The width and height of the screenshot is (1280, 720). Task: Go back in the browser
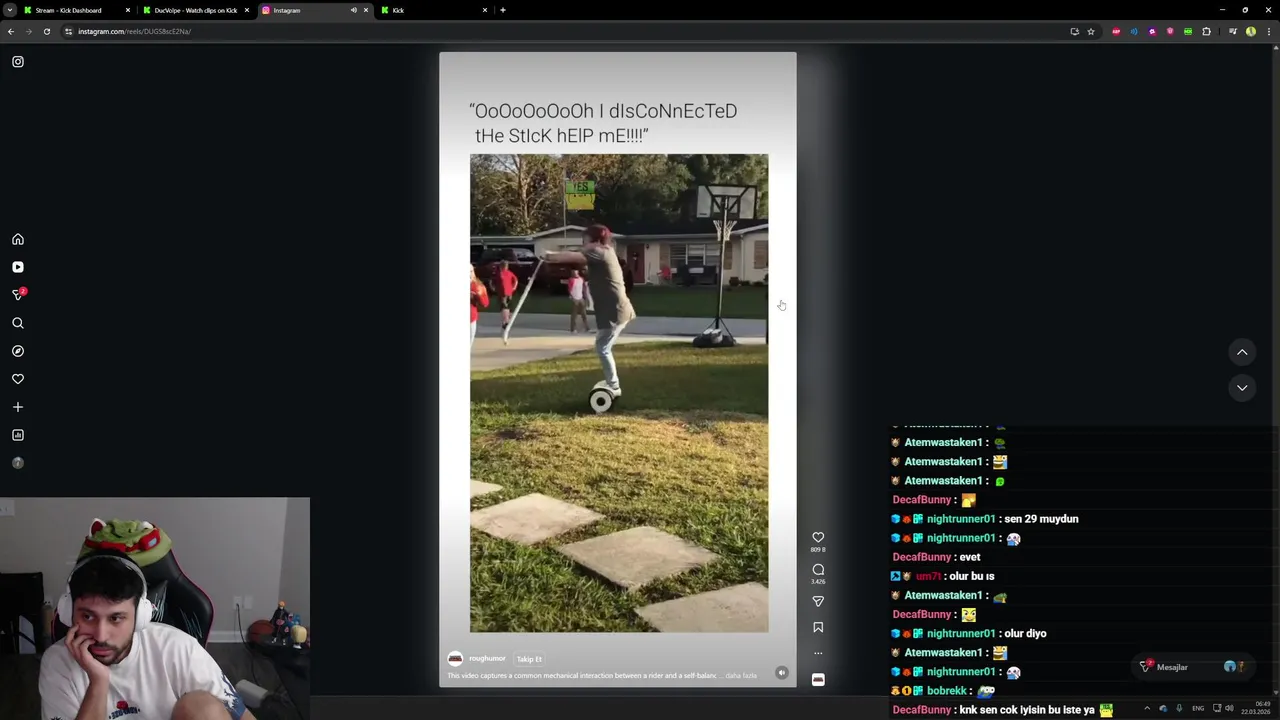[x=11, y=31]
